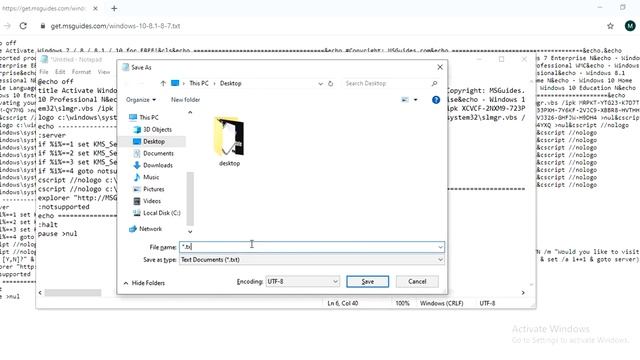Click the browser forward arrow
Image resolution: width=640 pixels, height=360 pixels.
[7, 26]
